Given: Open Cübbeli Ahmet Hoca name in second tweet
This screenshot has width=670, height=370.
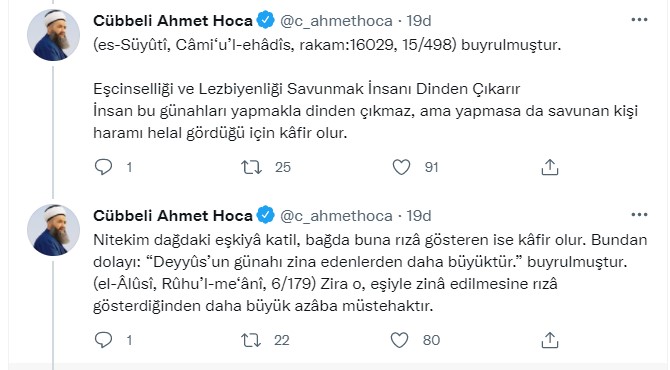Looking at the screenshot, I should [173, 215].
